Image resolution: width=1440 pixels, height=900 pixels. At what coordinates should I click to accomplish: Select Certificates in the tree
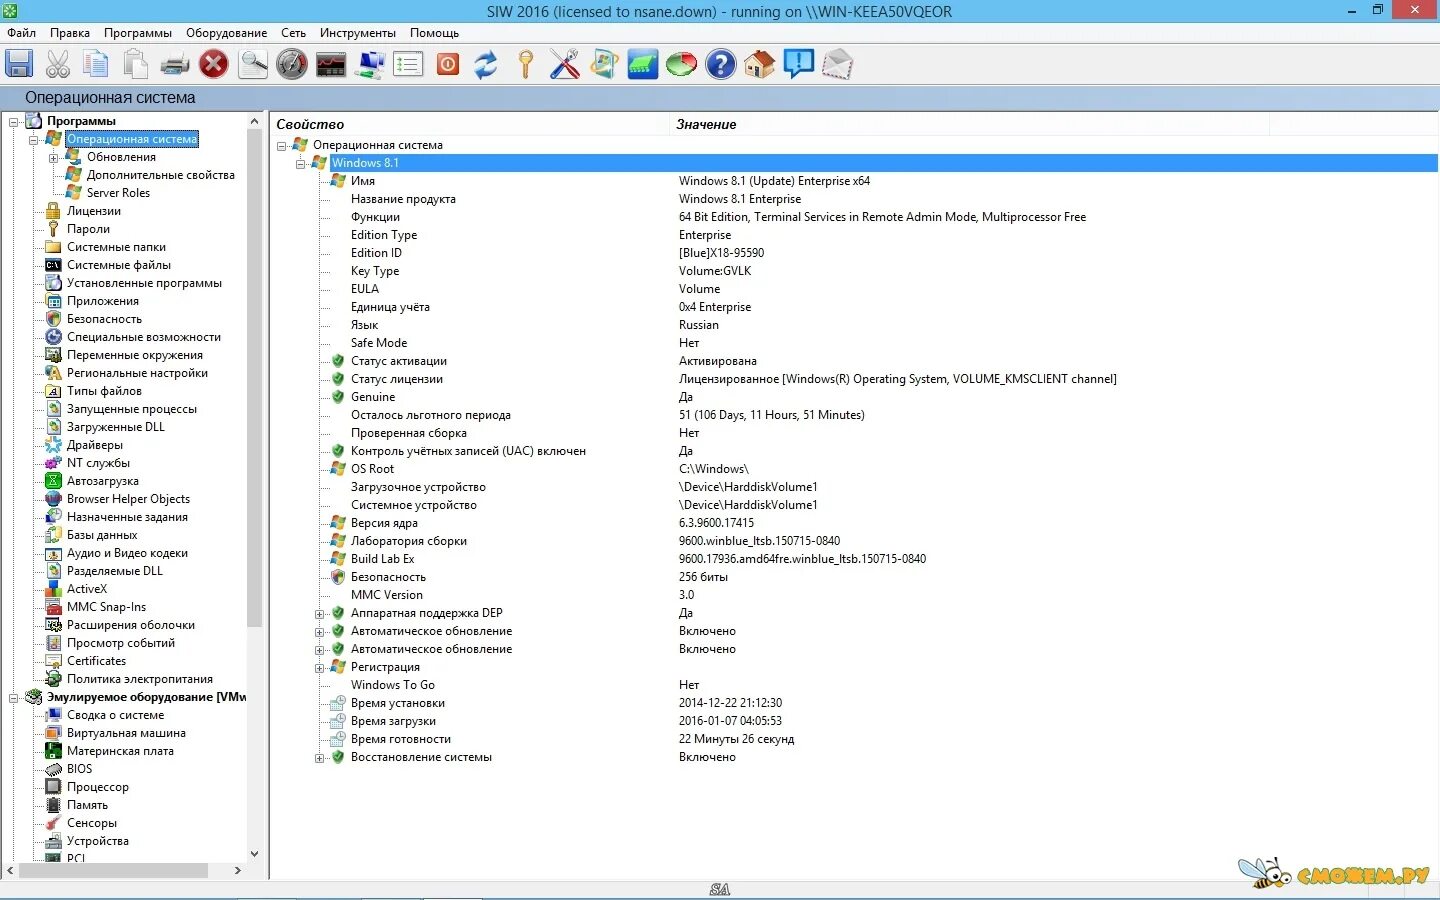click(x=96, y=661)
